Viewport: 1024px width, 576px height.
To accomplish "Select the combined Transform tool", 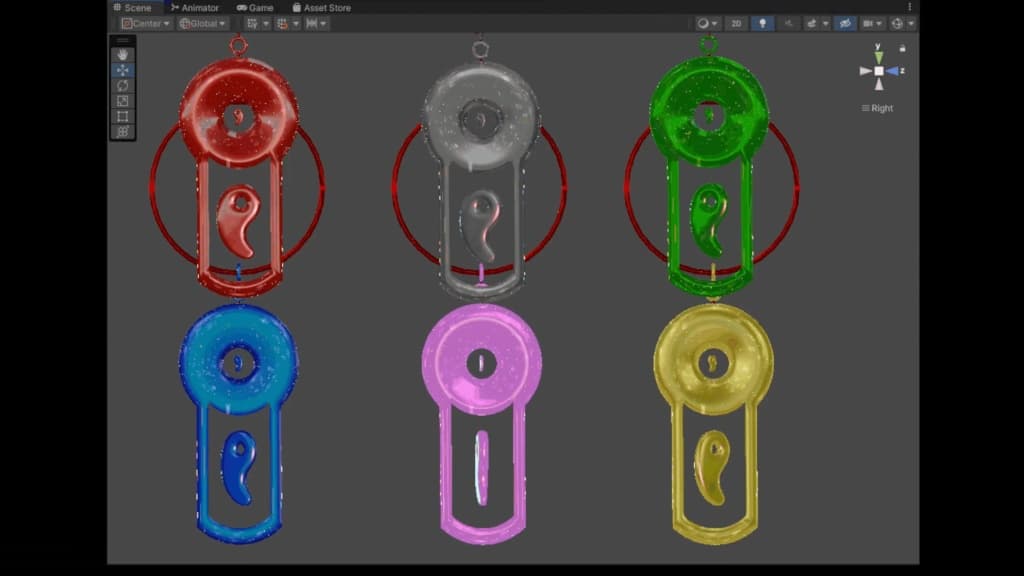I will 123,132.
